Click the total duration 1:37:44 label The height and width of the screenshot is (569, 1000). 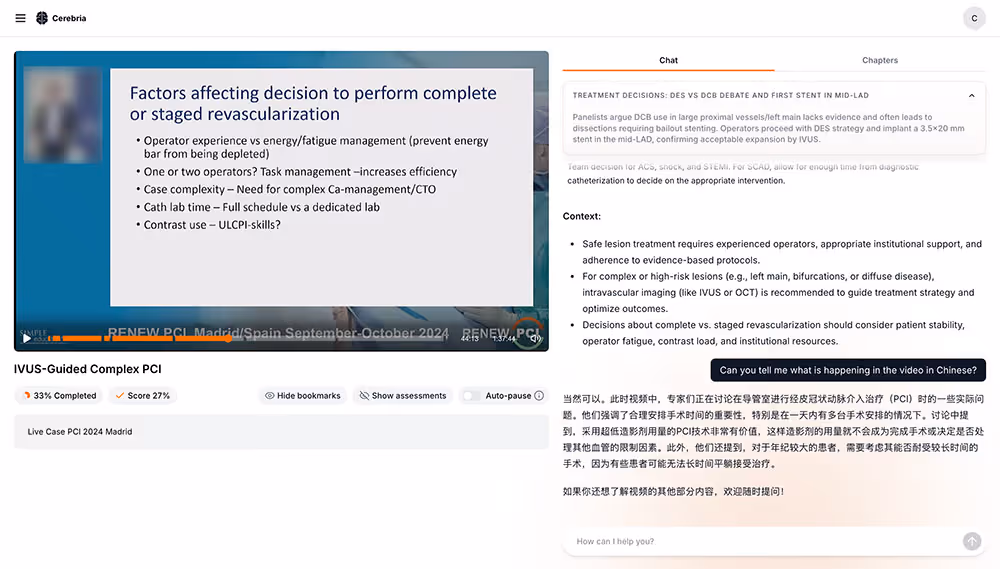(x=504, y=338)
